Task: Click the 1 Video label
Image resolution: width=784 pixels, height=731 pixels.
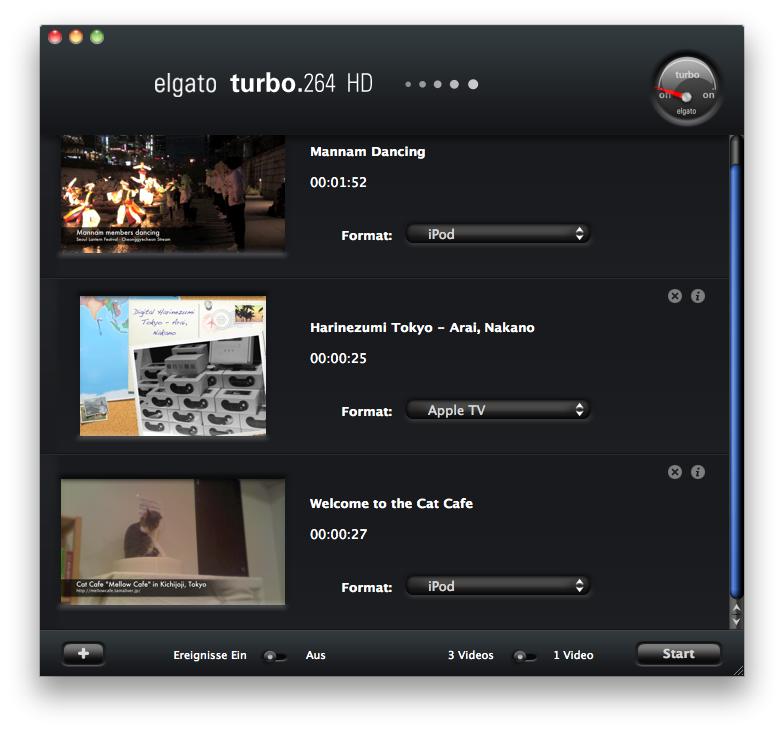Action: point(573,656)
